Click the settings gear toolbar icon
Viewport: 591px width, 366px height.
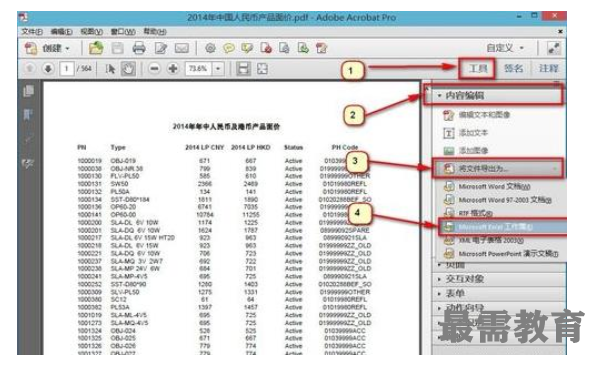click(210, 48)
